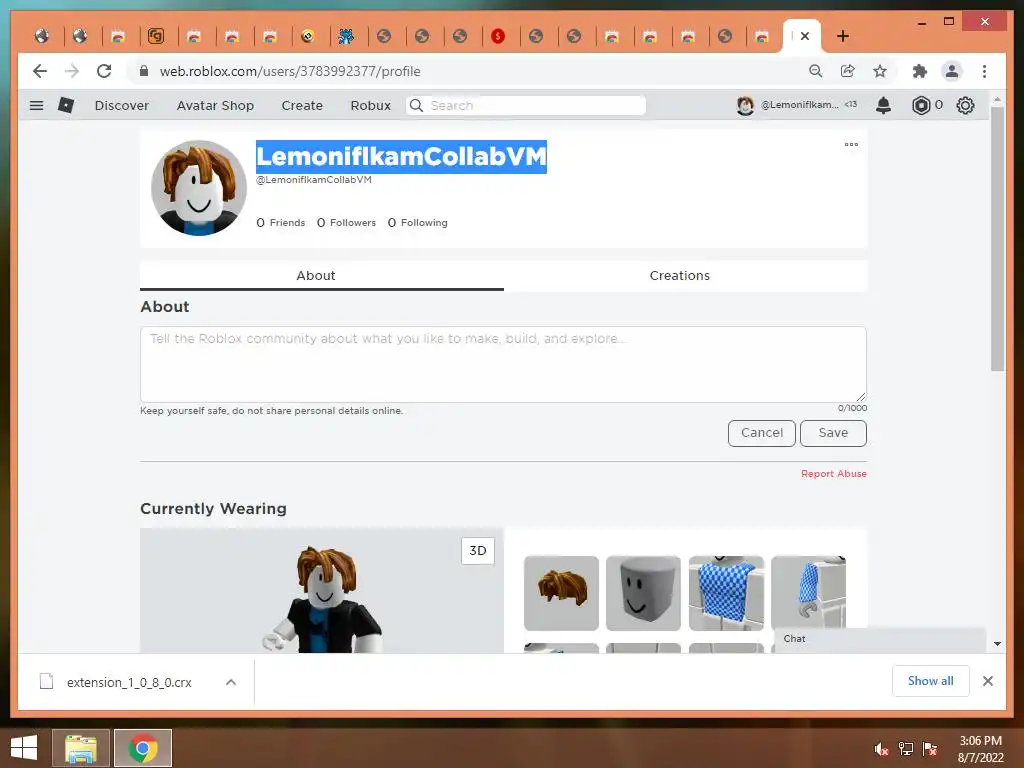Click the Report Abuse link

[834, 473]
